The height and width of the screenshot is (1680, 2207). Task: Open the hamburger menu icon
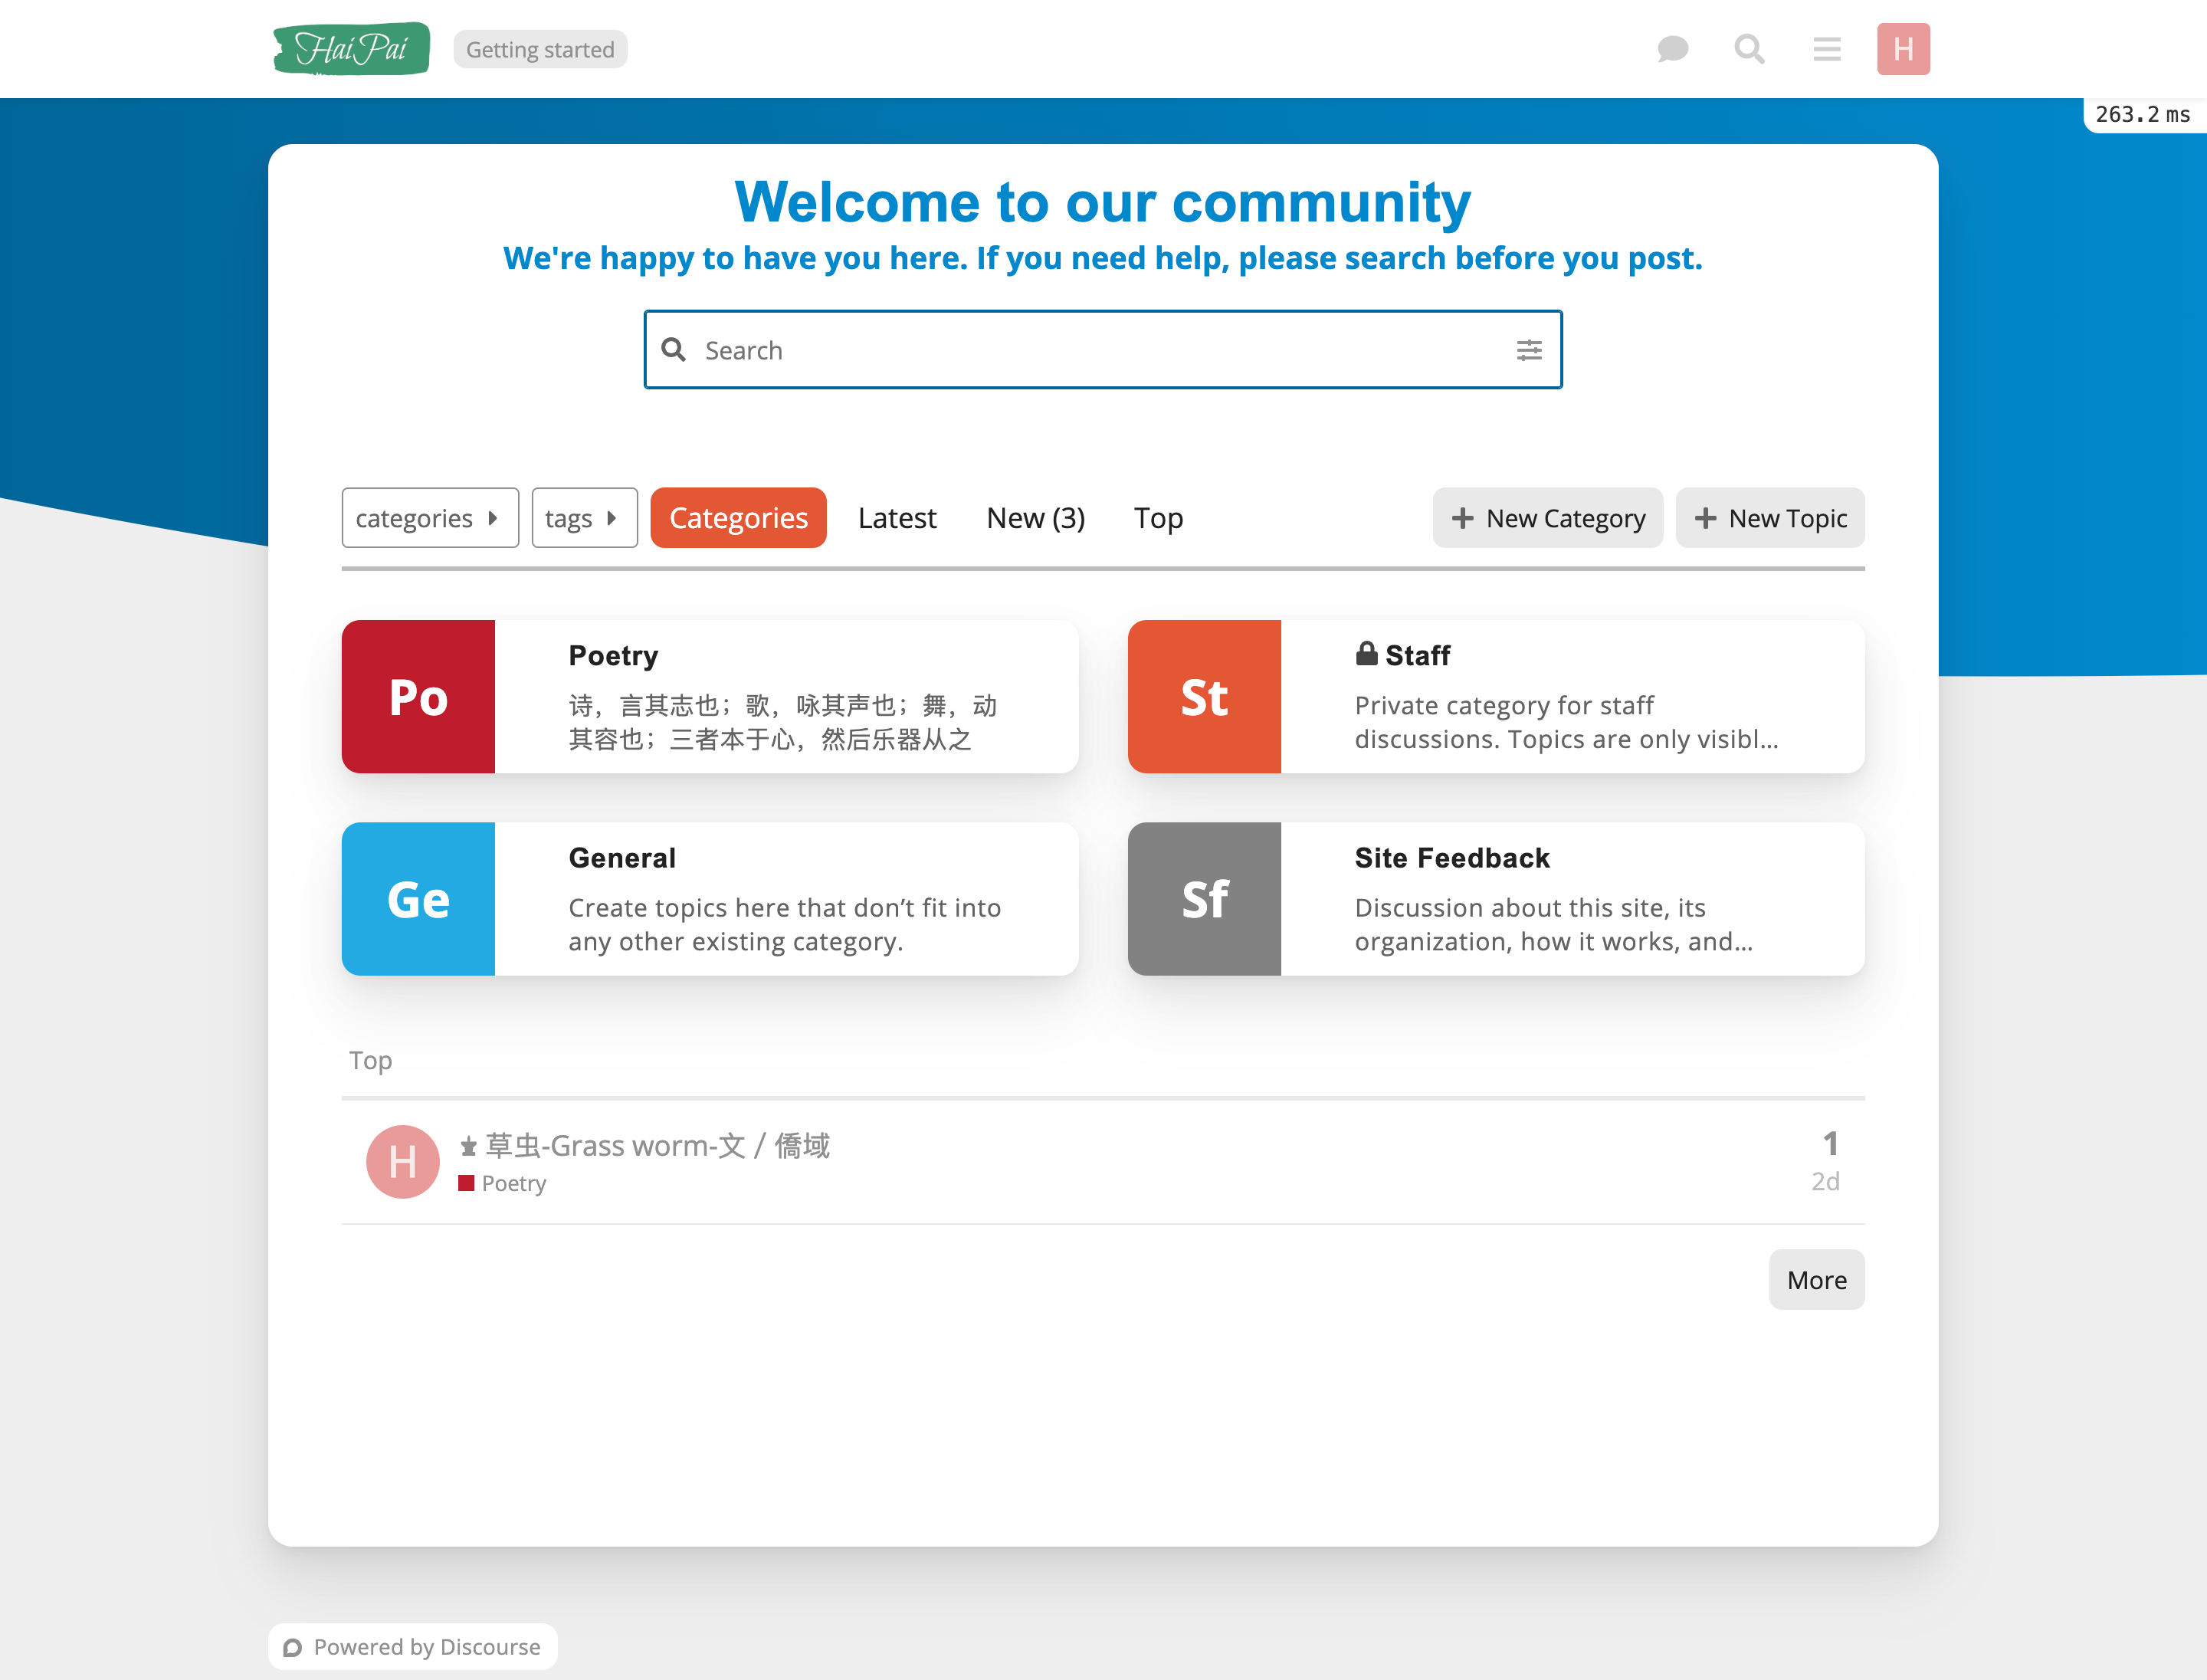click(1826, 49)
